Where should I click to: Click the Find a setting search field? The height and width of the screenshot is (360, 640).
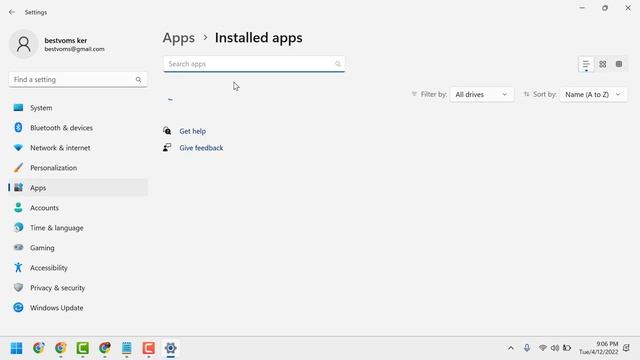(78, 80)
